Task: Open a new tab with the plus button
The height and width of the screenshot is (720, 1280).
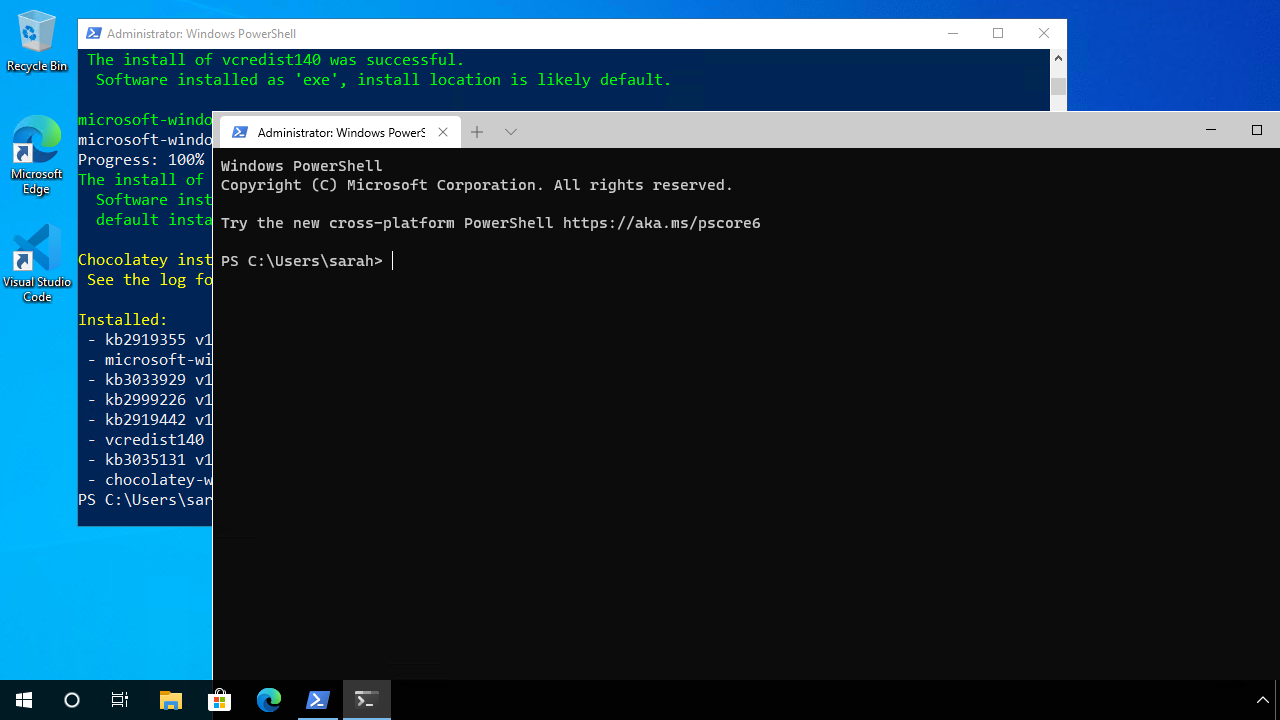Action: 477,131
